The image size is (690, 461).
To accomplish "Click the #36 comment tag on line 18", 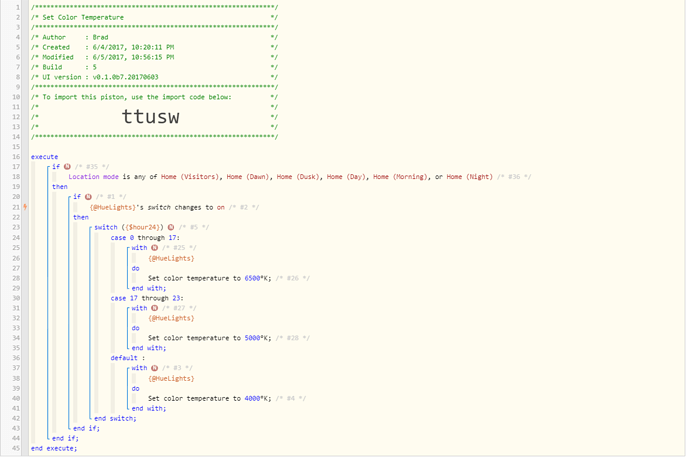I will [x=514, y=176].
